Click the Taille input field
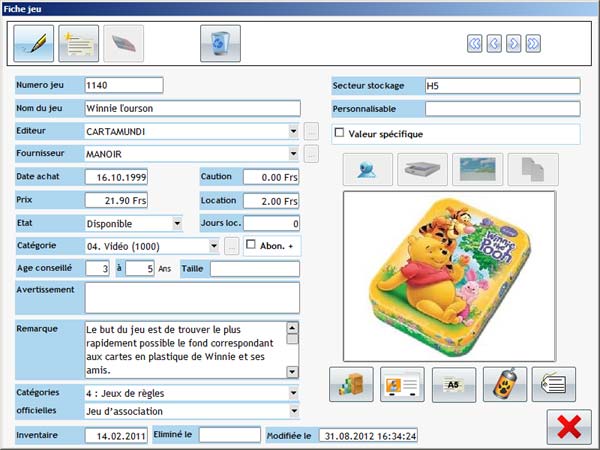Image resolution: width=600 pixels, height=450 pixels. pyautogui.click(x=255, y=269)
